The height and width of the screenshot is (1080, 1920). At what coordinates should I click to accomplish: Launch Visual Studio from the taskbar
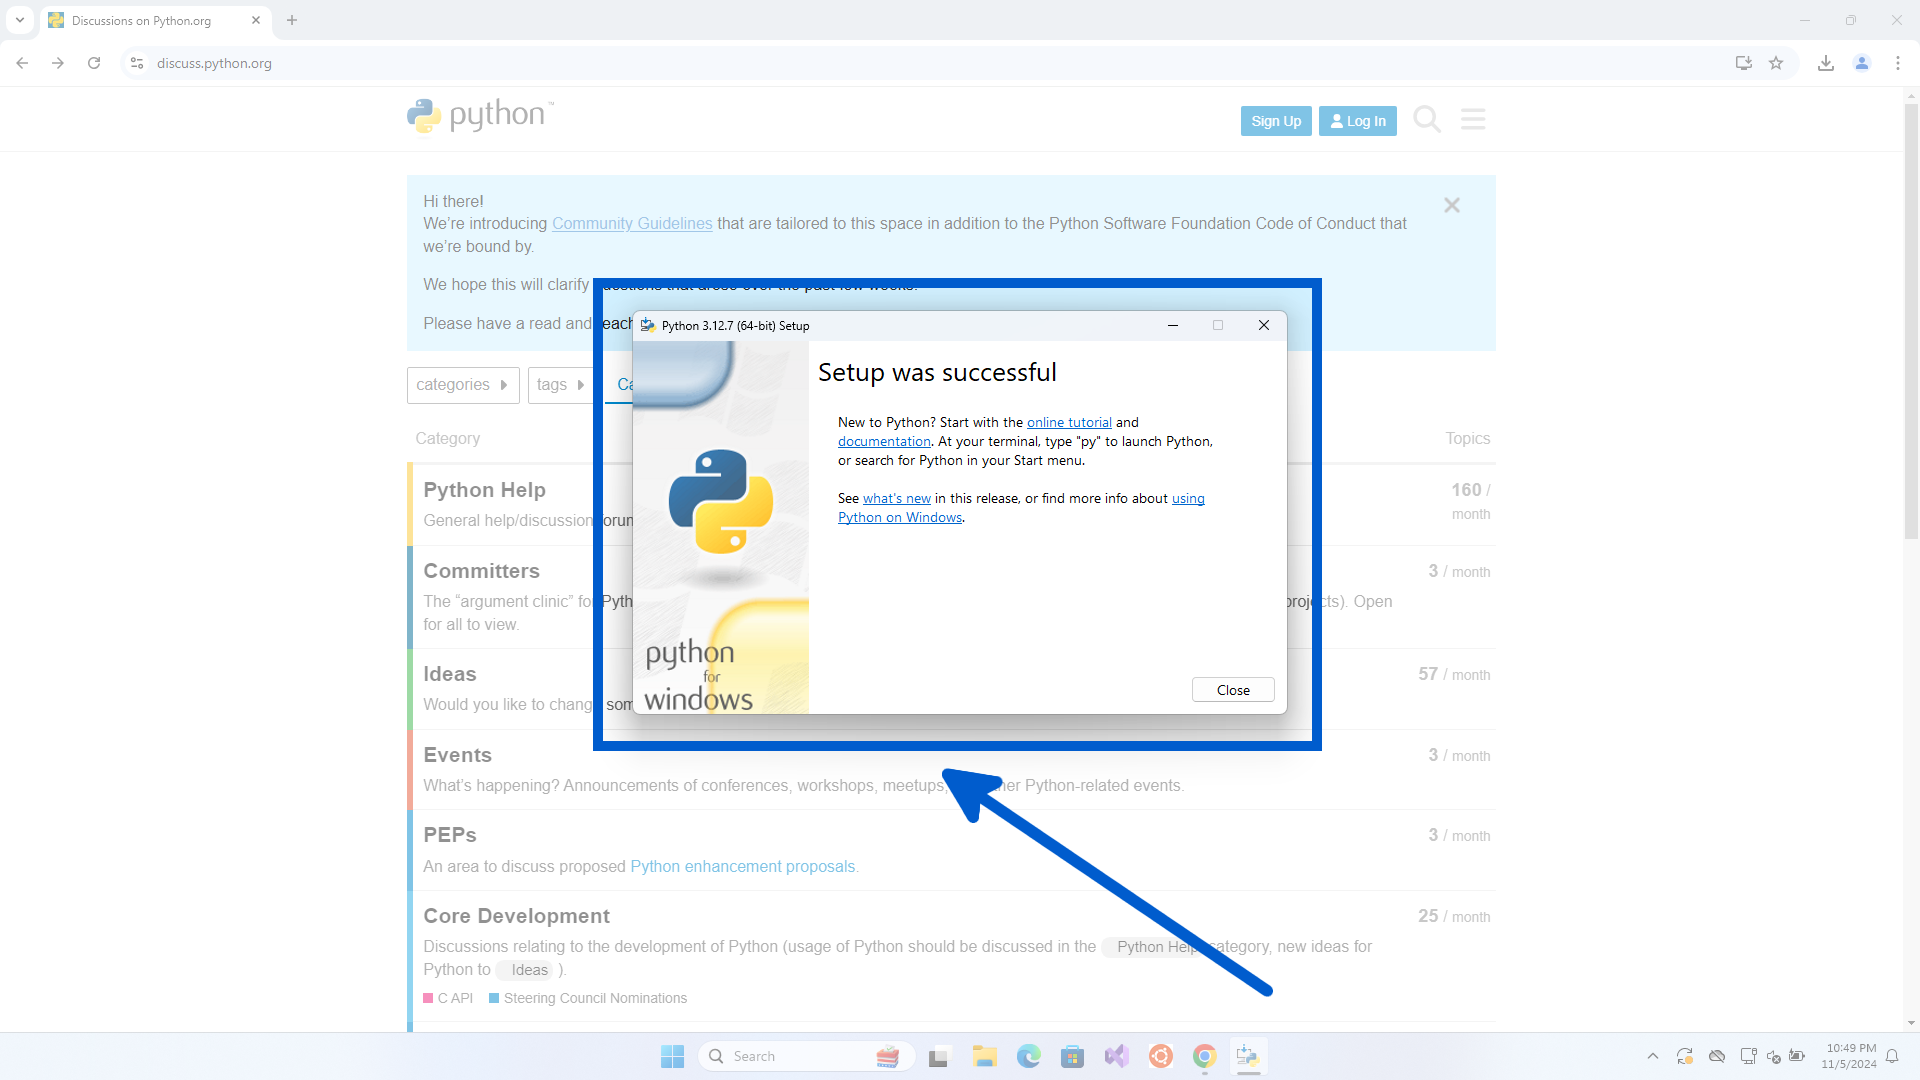[1117, 1055]
